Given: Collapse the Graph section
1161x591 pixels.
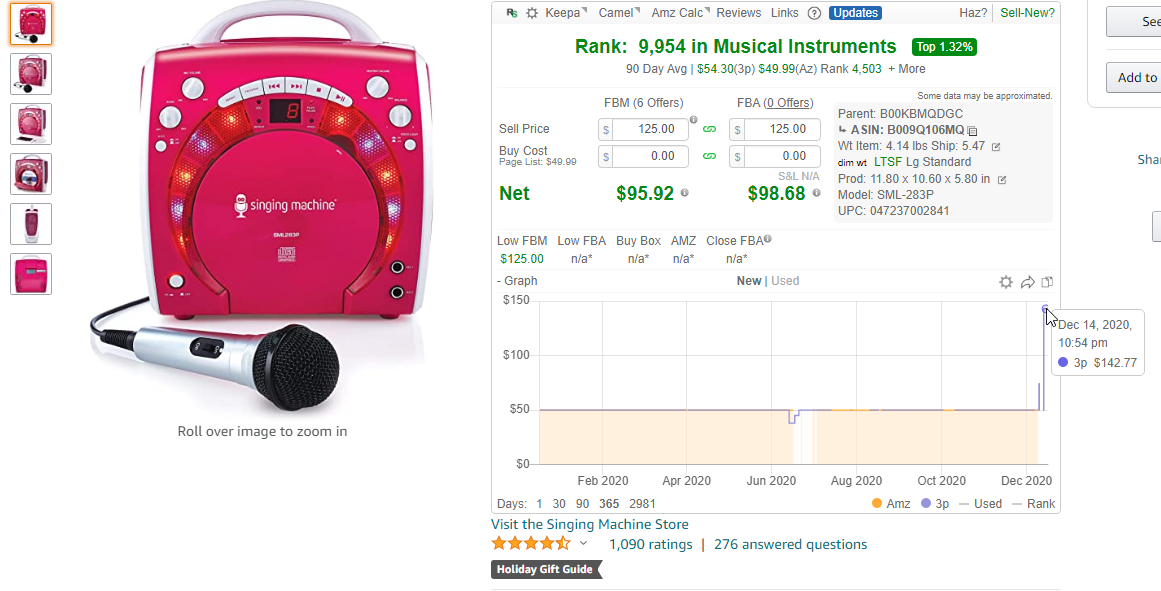Looking at the screenshot, I should pos(517,281).
